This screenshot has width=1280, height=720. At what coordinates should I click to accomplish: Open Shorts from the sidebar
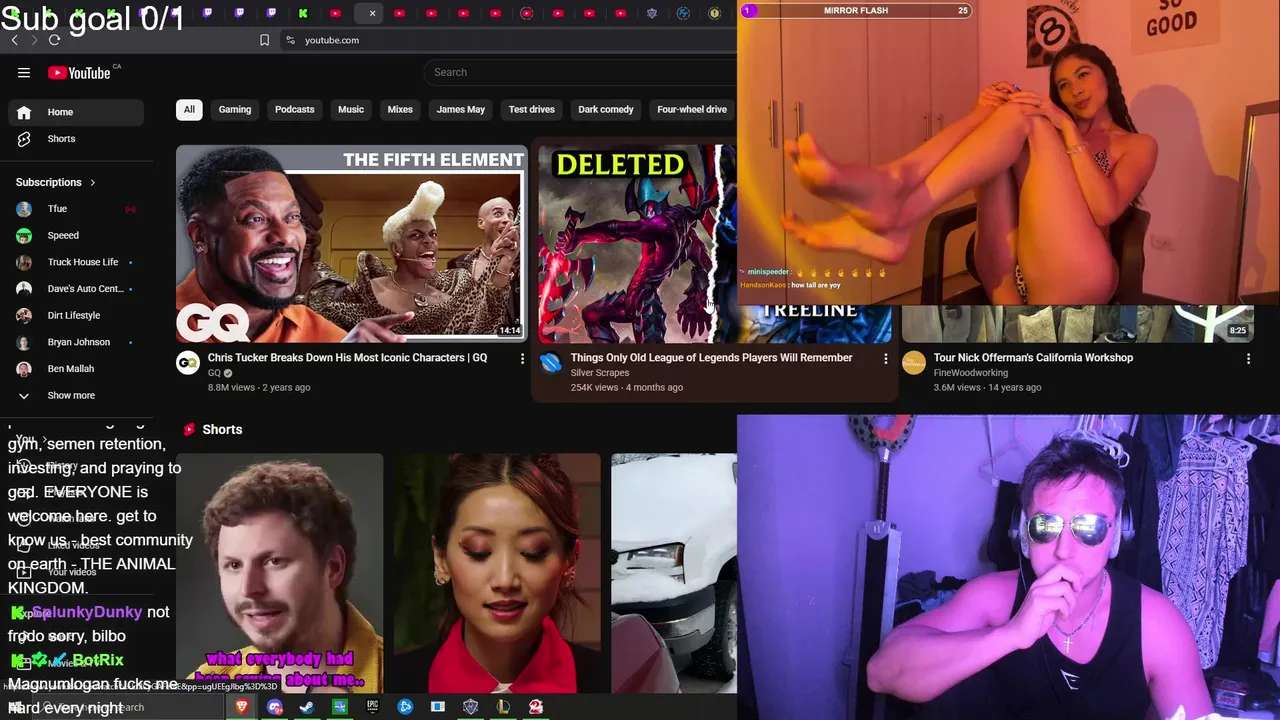point(75,139)
